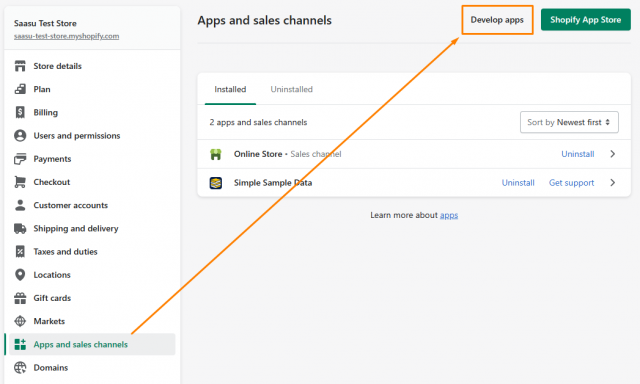Select the Installed tab
640x384 pixels.
point(230,89)
